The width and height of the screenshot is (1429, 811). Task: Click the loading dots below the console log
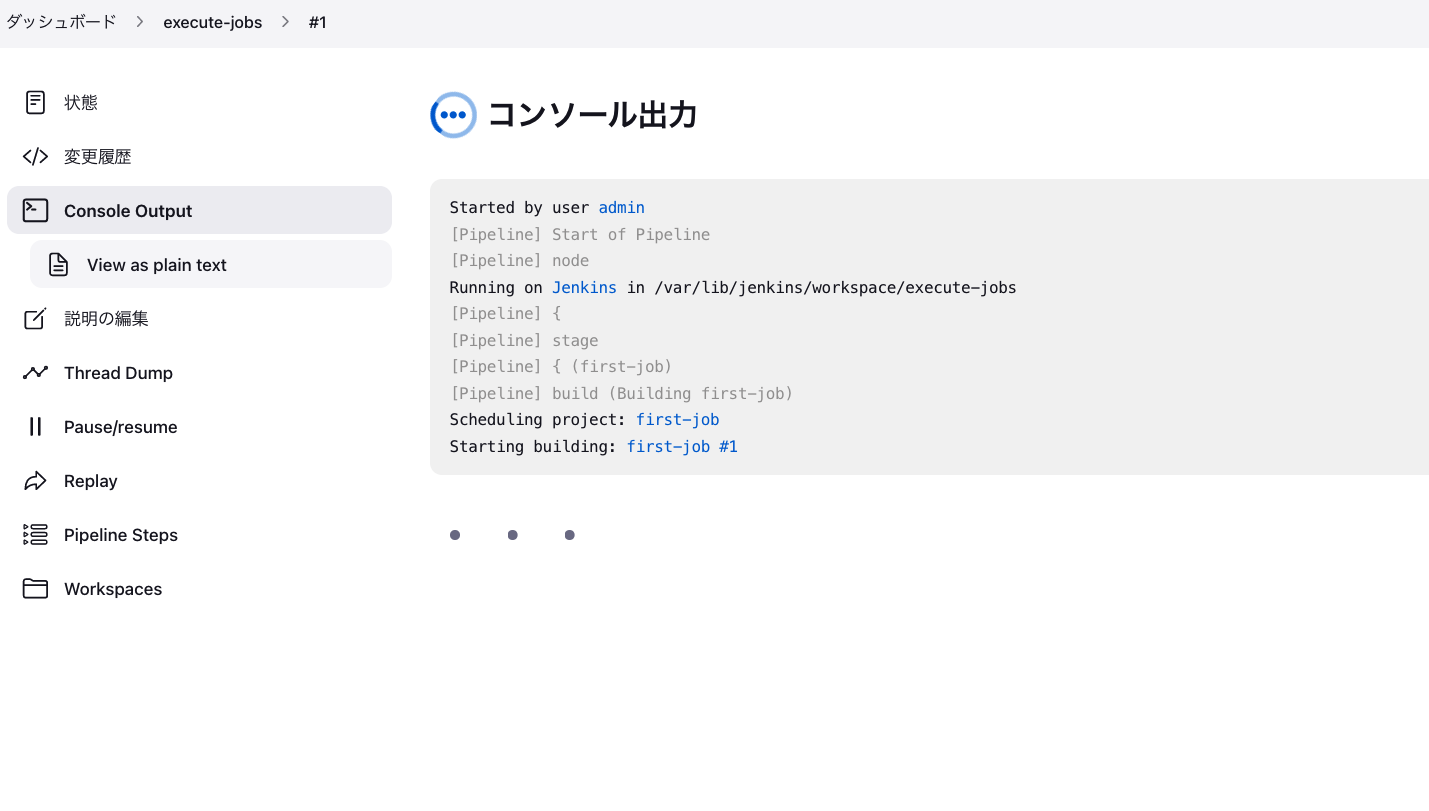pos(512,534)
